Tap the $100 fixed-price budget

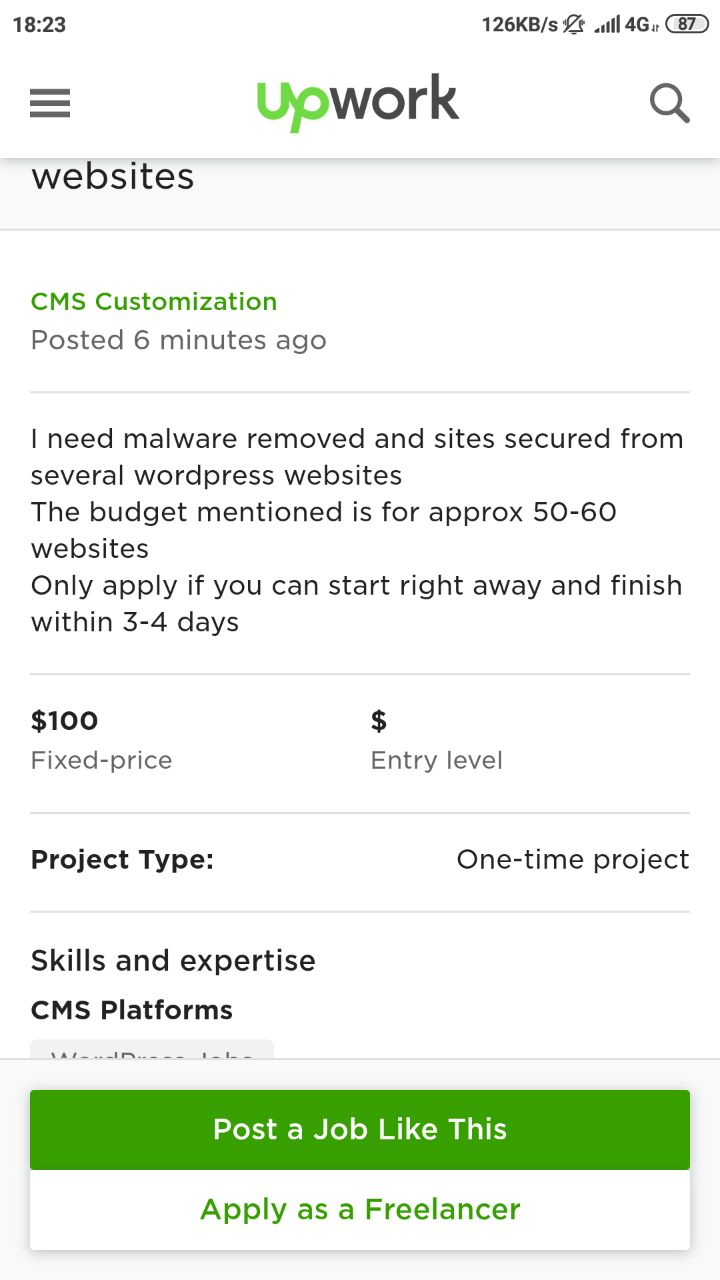65,720
